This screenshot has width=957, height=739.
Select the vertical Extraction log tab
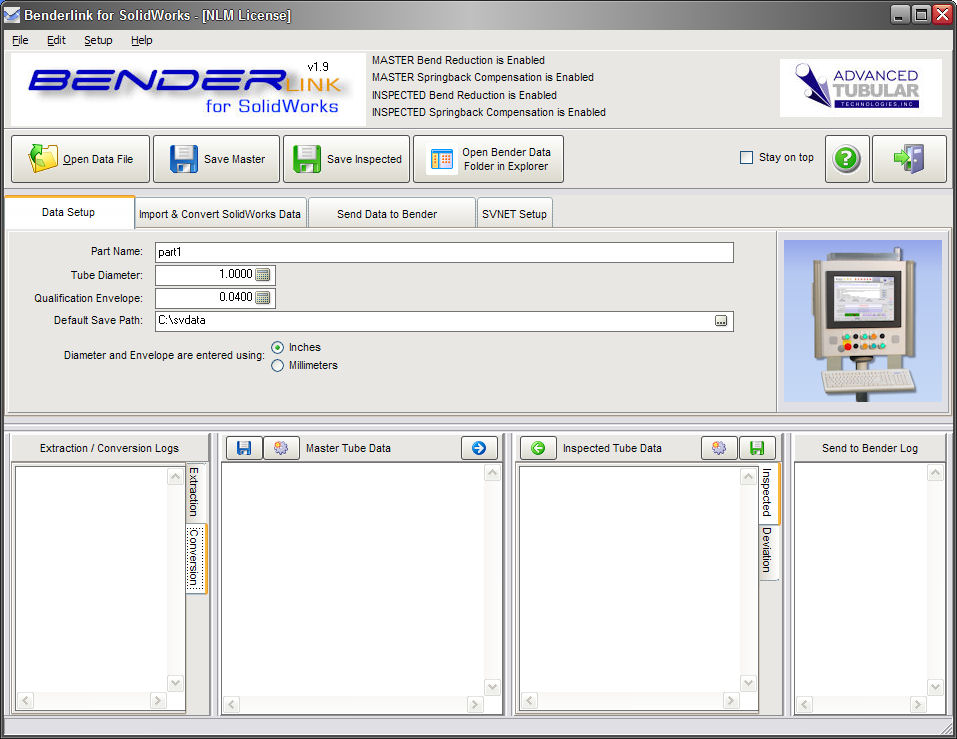pyautogui.click(x=195, y=492)
